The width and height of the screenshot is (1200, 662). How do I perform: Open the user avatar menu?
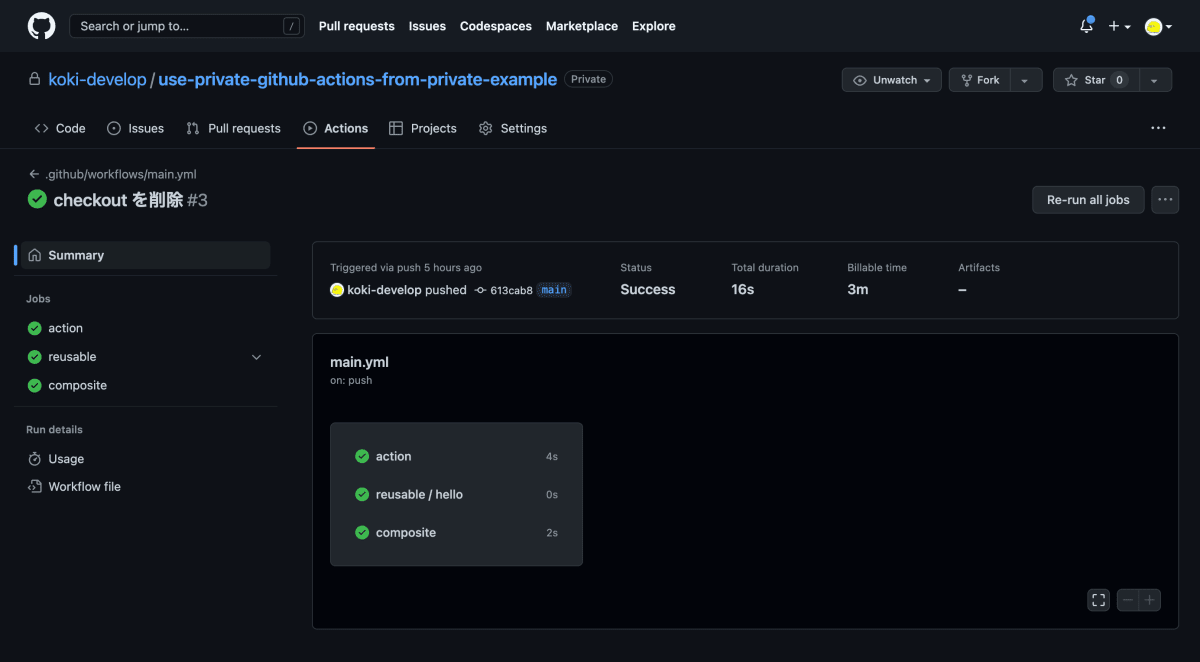[1158, 27]
